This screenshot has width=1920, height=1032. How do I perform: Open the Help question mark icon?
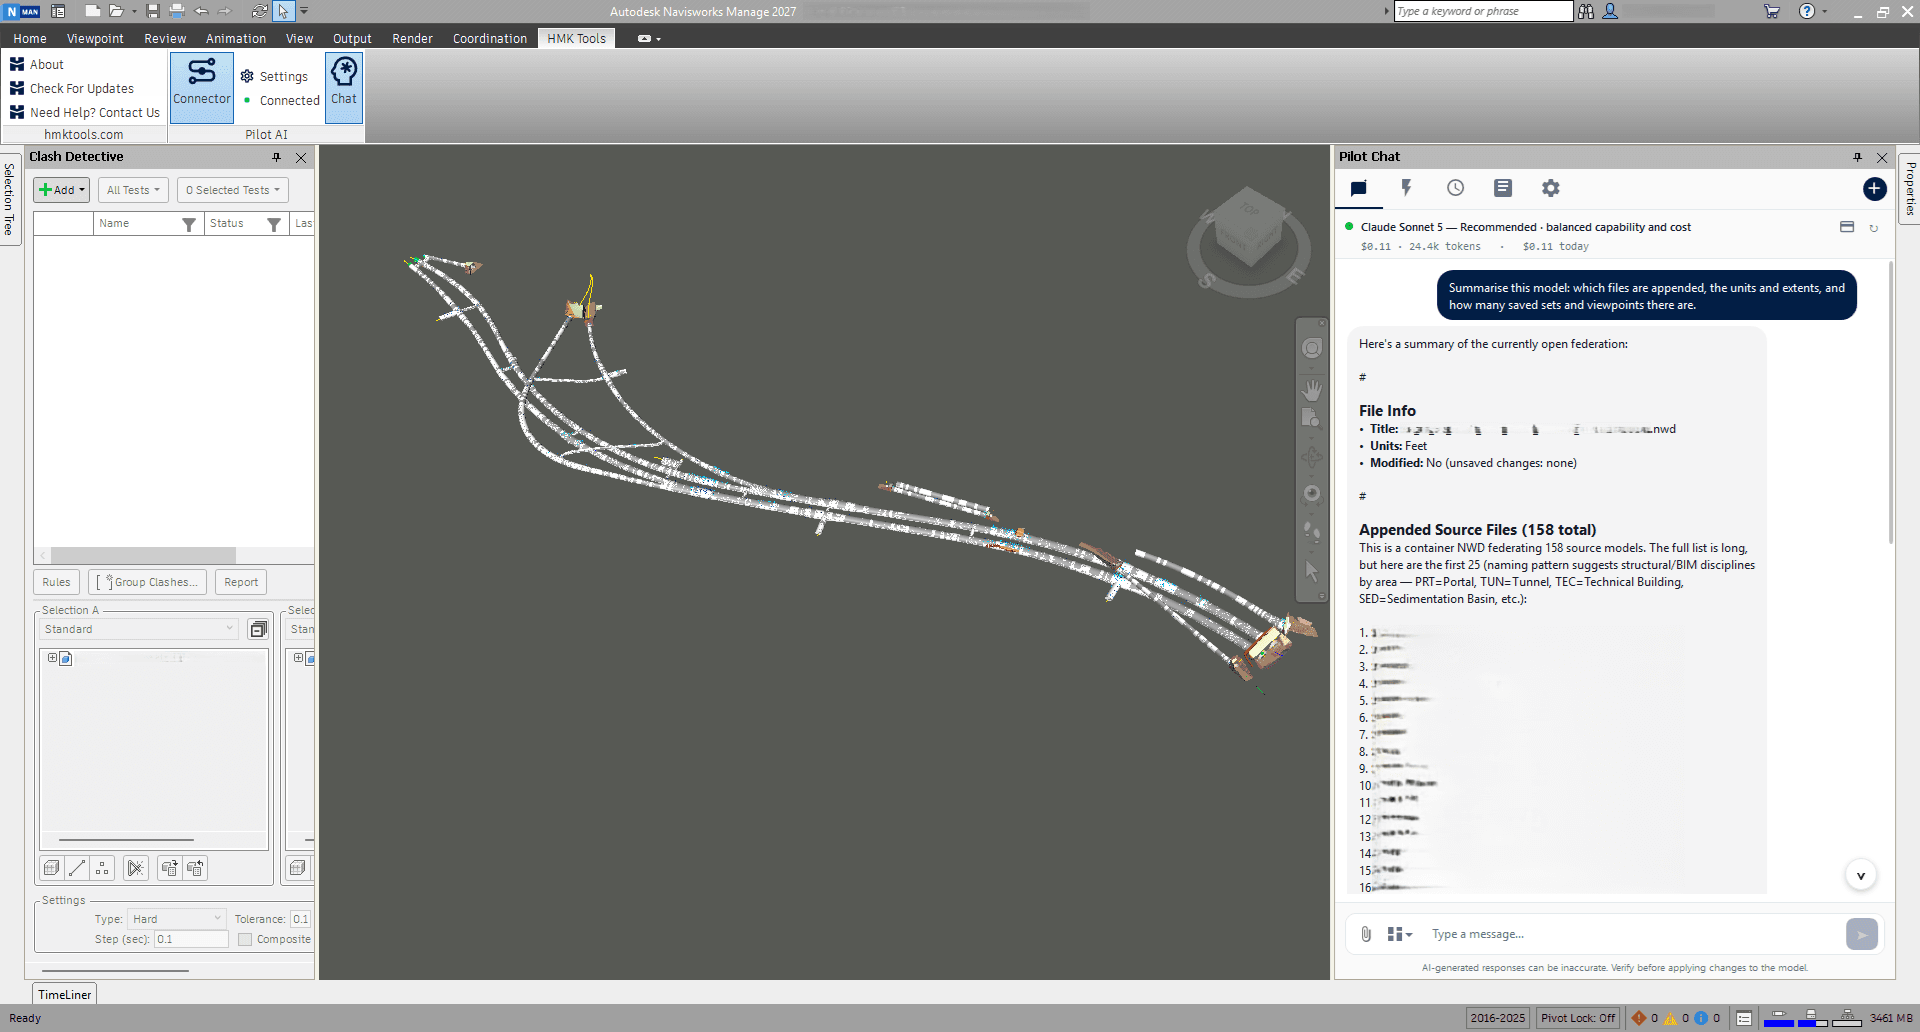(x=1807, y=11)
